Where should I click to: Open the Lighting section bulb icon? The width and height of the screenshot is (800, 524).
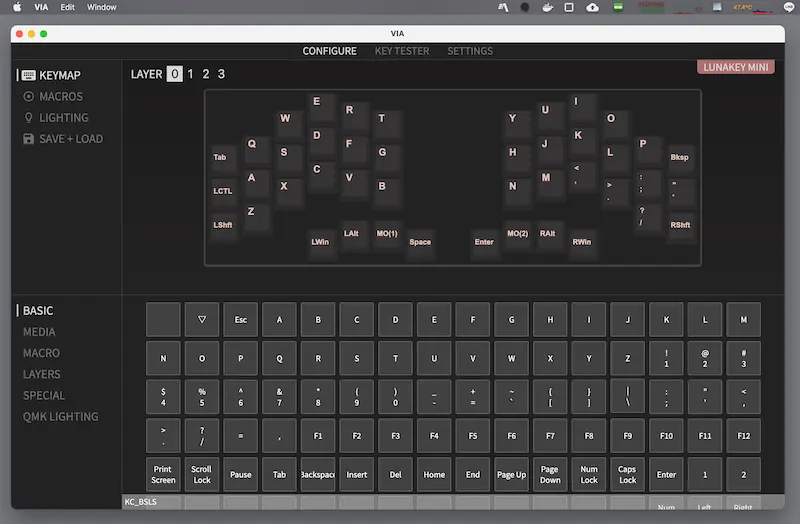(29, 118)
